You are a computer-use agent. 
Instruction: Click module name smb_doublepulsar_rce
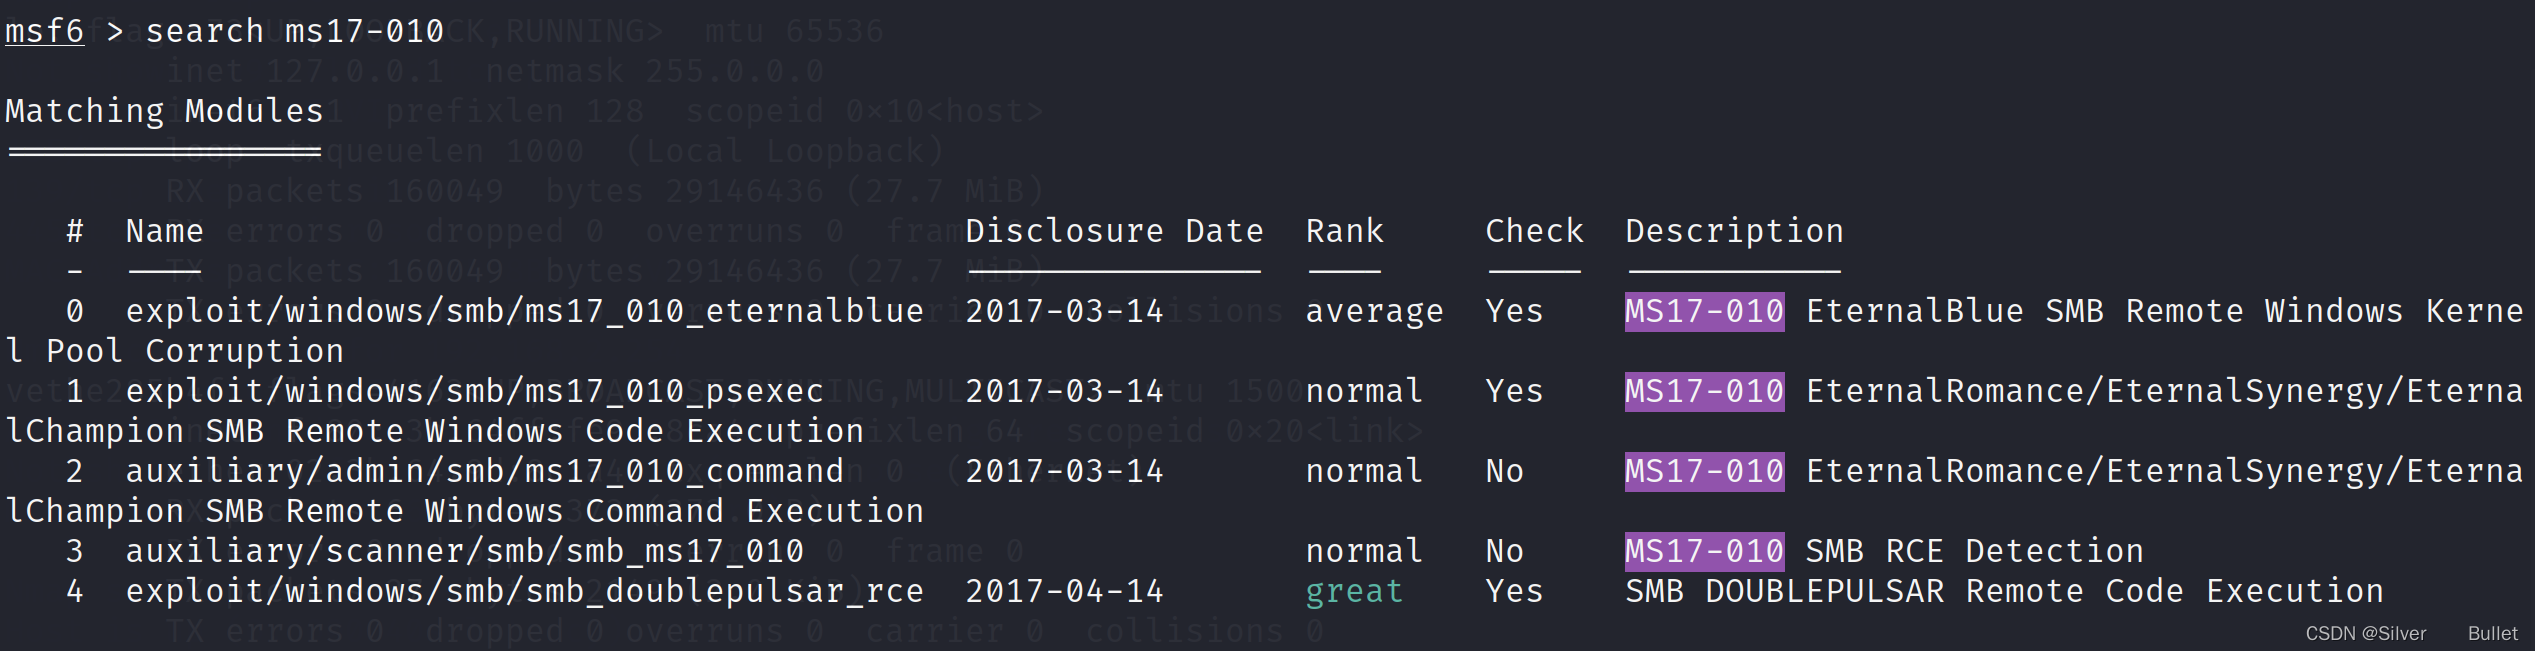(x=524, y=591)
